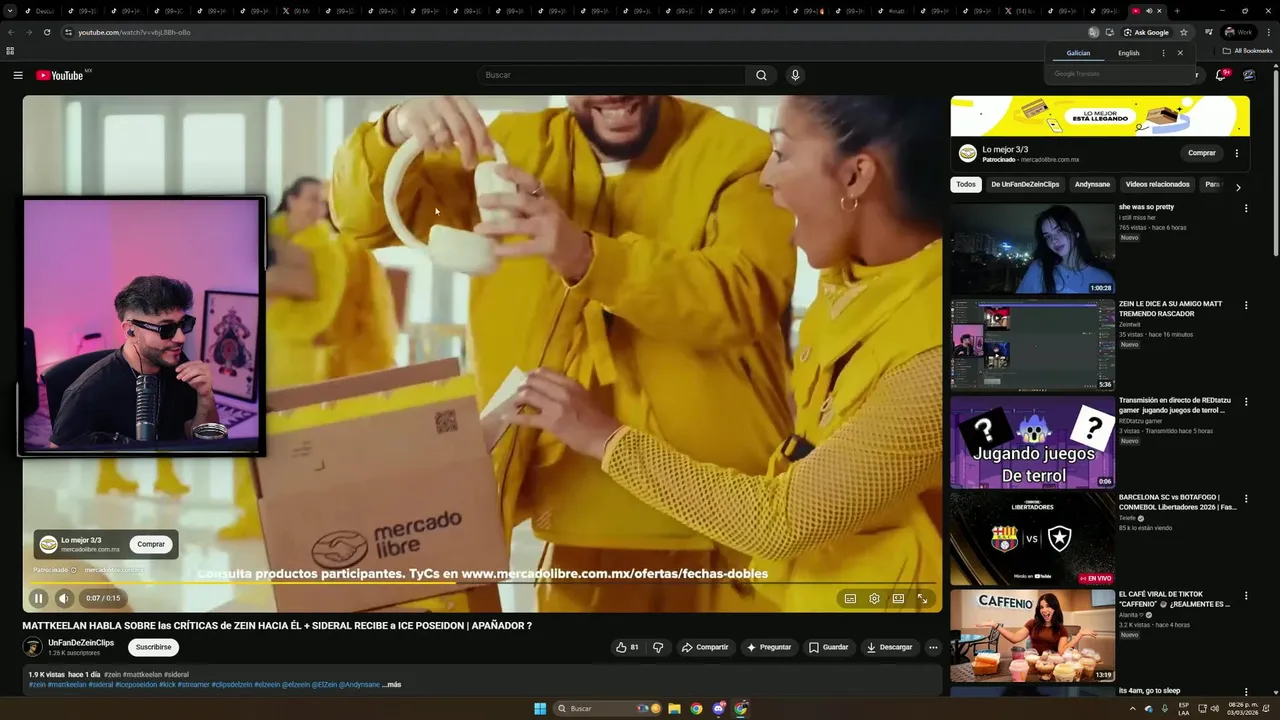
Task: Click the Preguntar button
Action: 768,647
